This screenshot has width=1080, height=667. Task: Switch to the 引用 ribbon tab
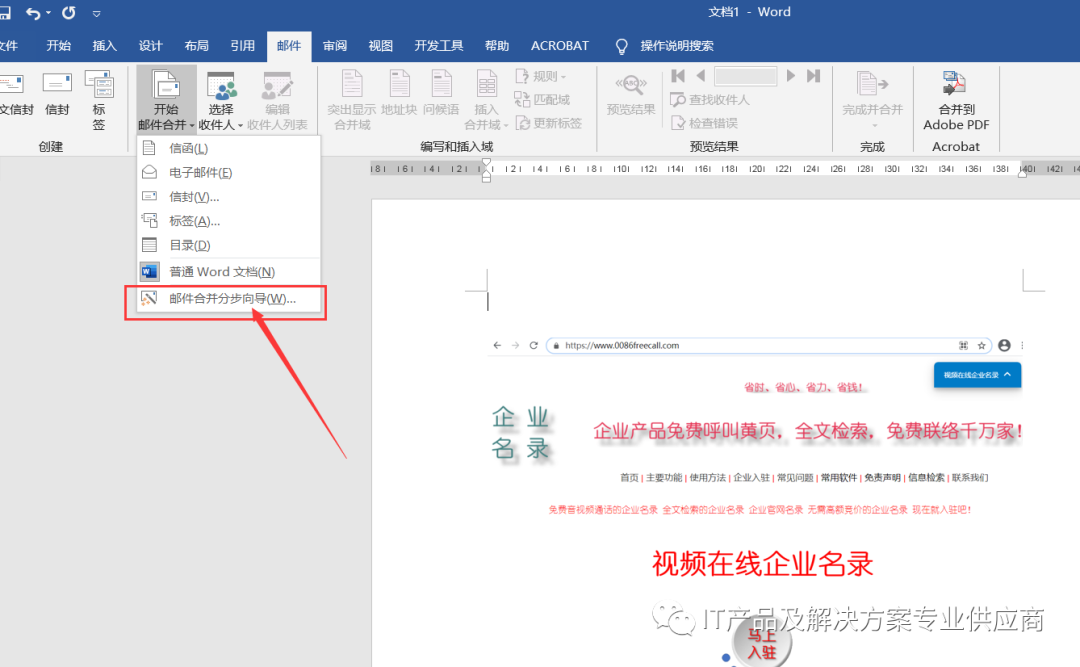(x=242, y=45)
